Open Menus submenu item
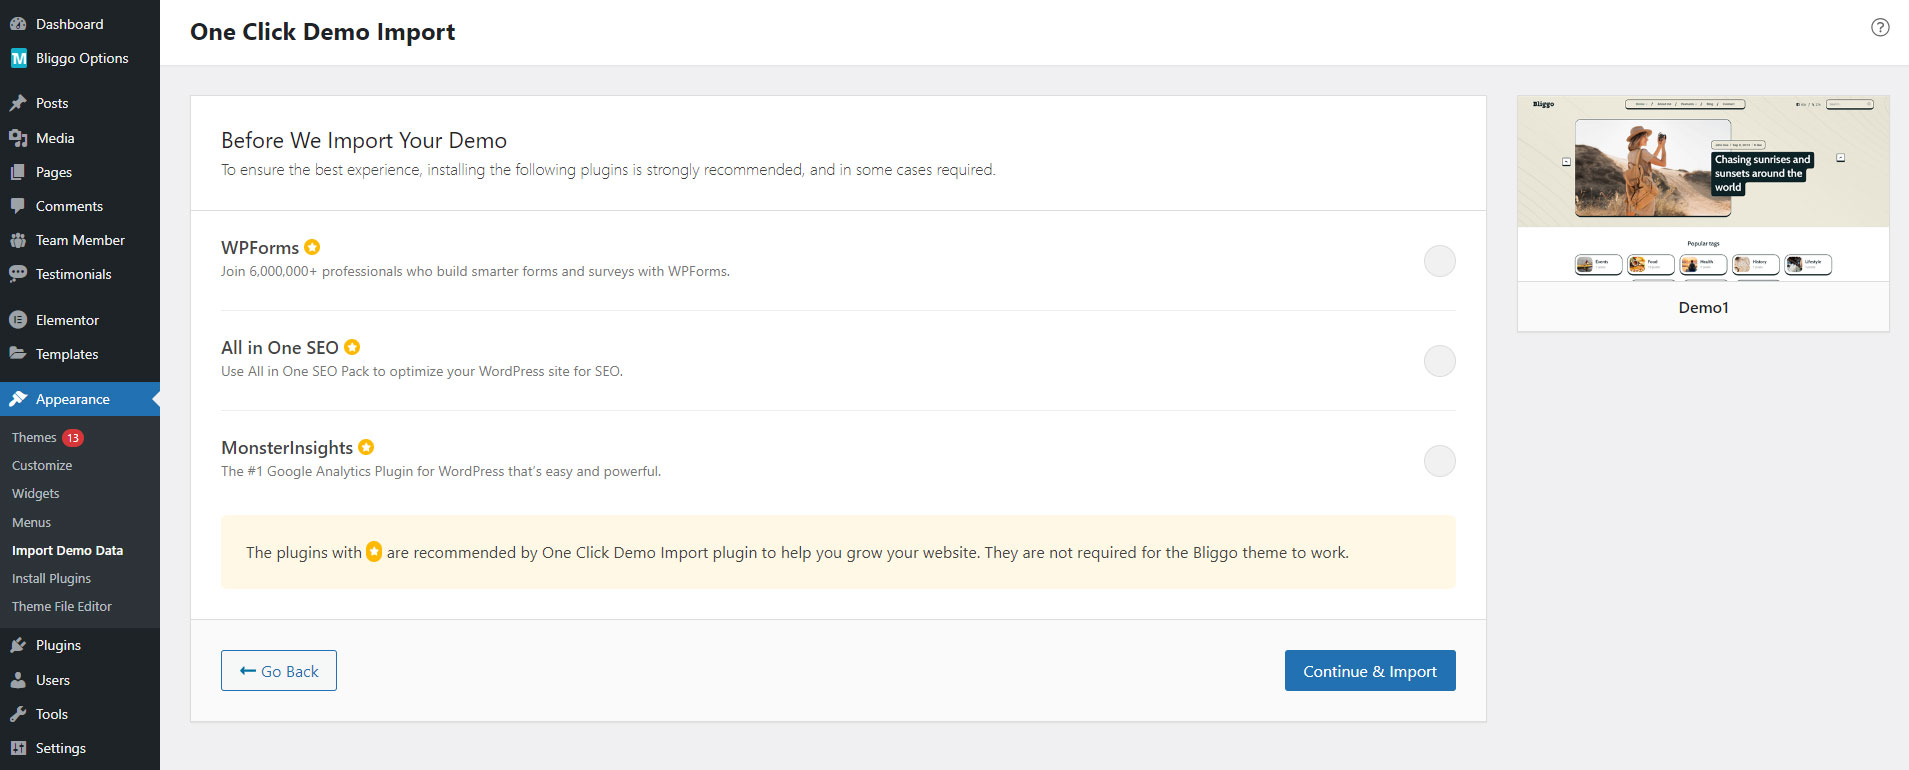The image size is (1909, 770). tap(32, 523)
